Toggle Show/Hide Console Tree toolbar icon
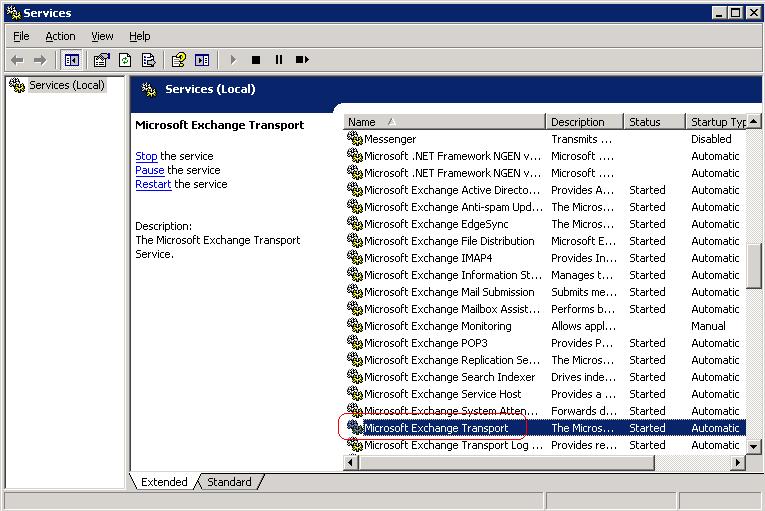 pos(72,60)
